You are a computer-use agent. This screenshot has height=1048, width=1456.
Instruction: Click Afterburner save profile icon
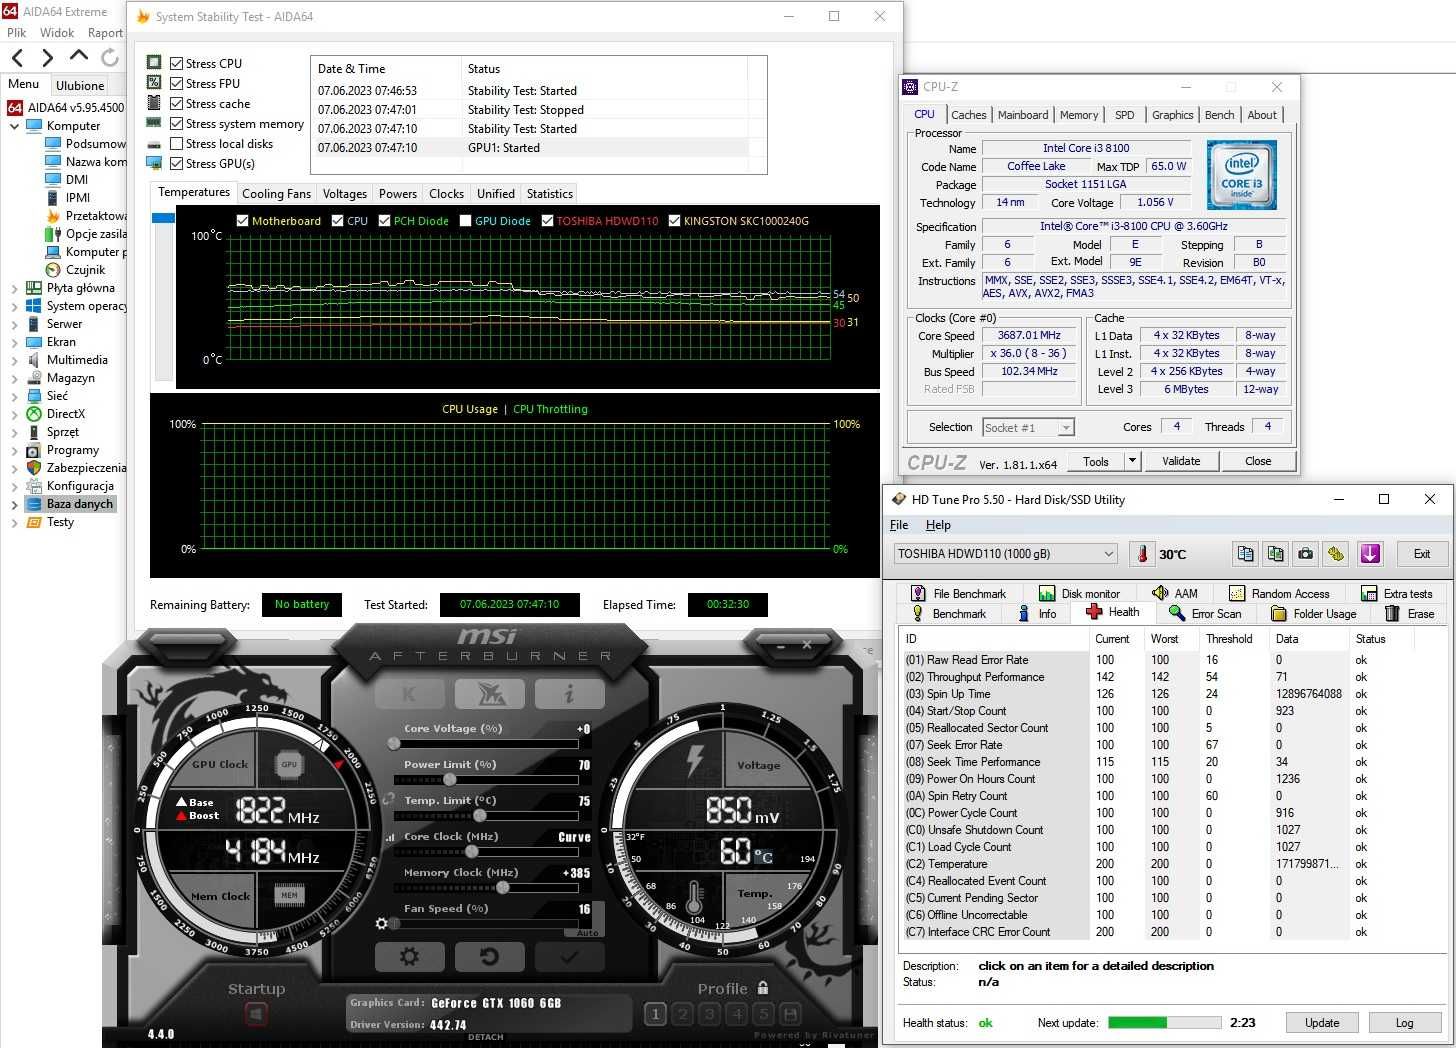coord(790,1014)
